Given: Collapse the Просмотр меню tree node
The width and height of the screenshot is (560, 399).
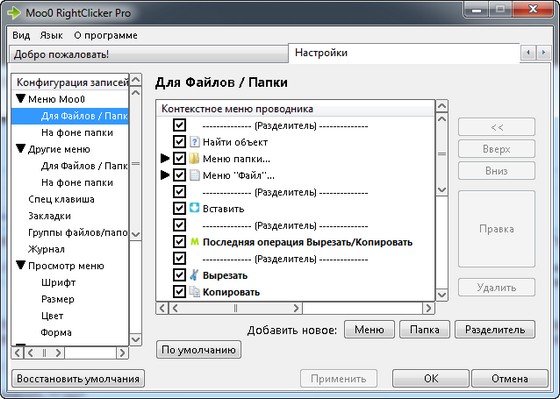Looking at the screenshot, I should tap(21, 265).
